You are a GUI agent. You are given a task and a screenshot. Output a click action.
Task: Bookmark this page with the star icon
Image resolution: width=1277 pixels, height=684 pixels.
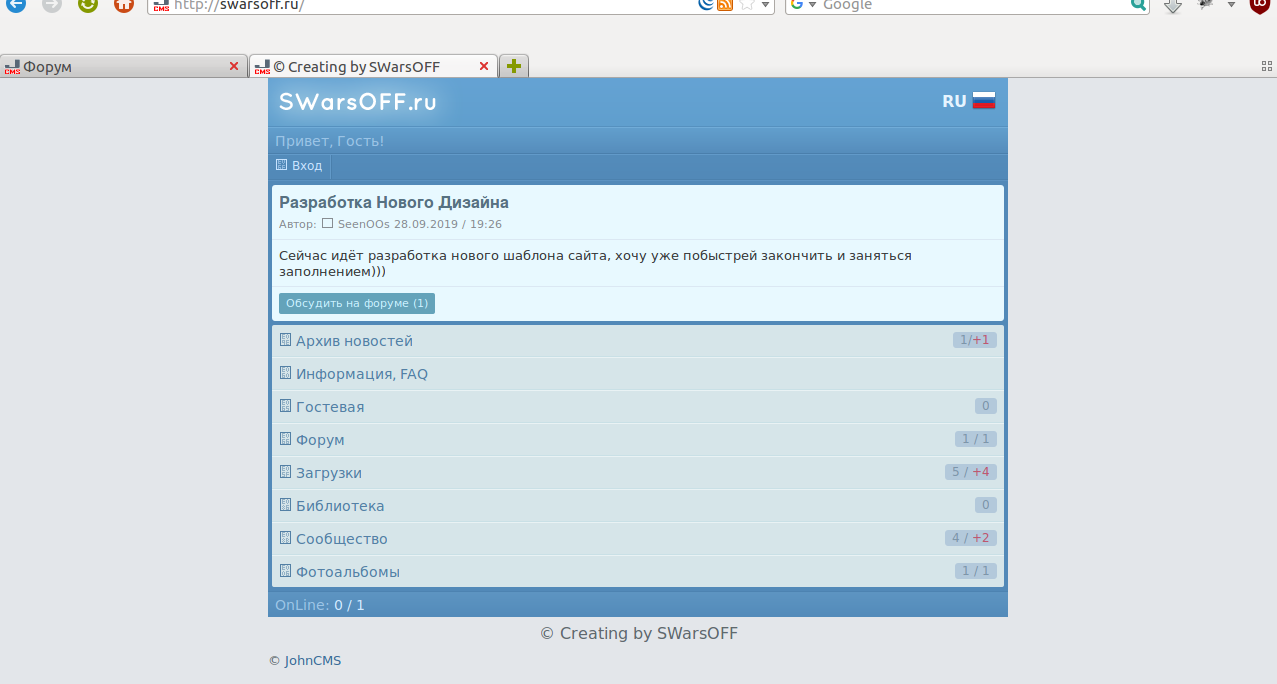coord(746,5)
